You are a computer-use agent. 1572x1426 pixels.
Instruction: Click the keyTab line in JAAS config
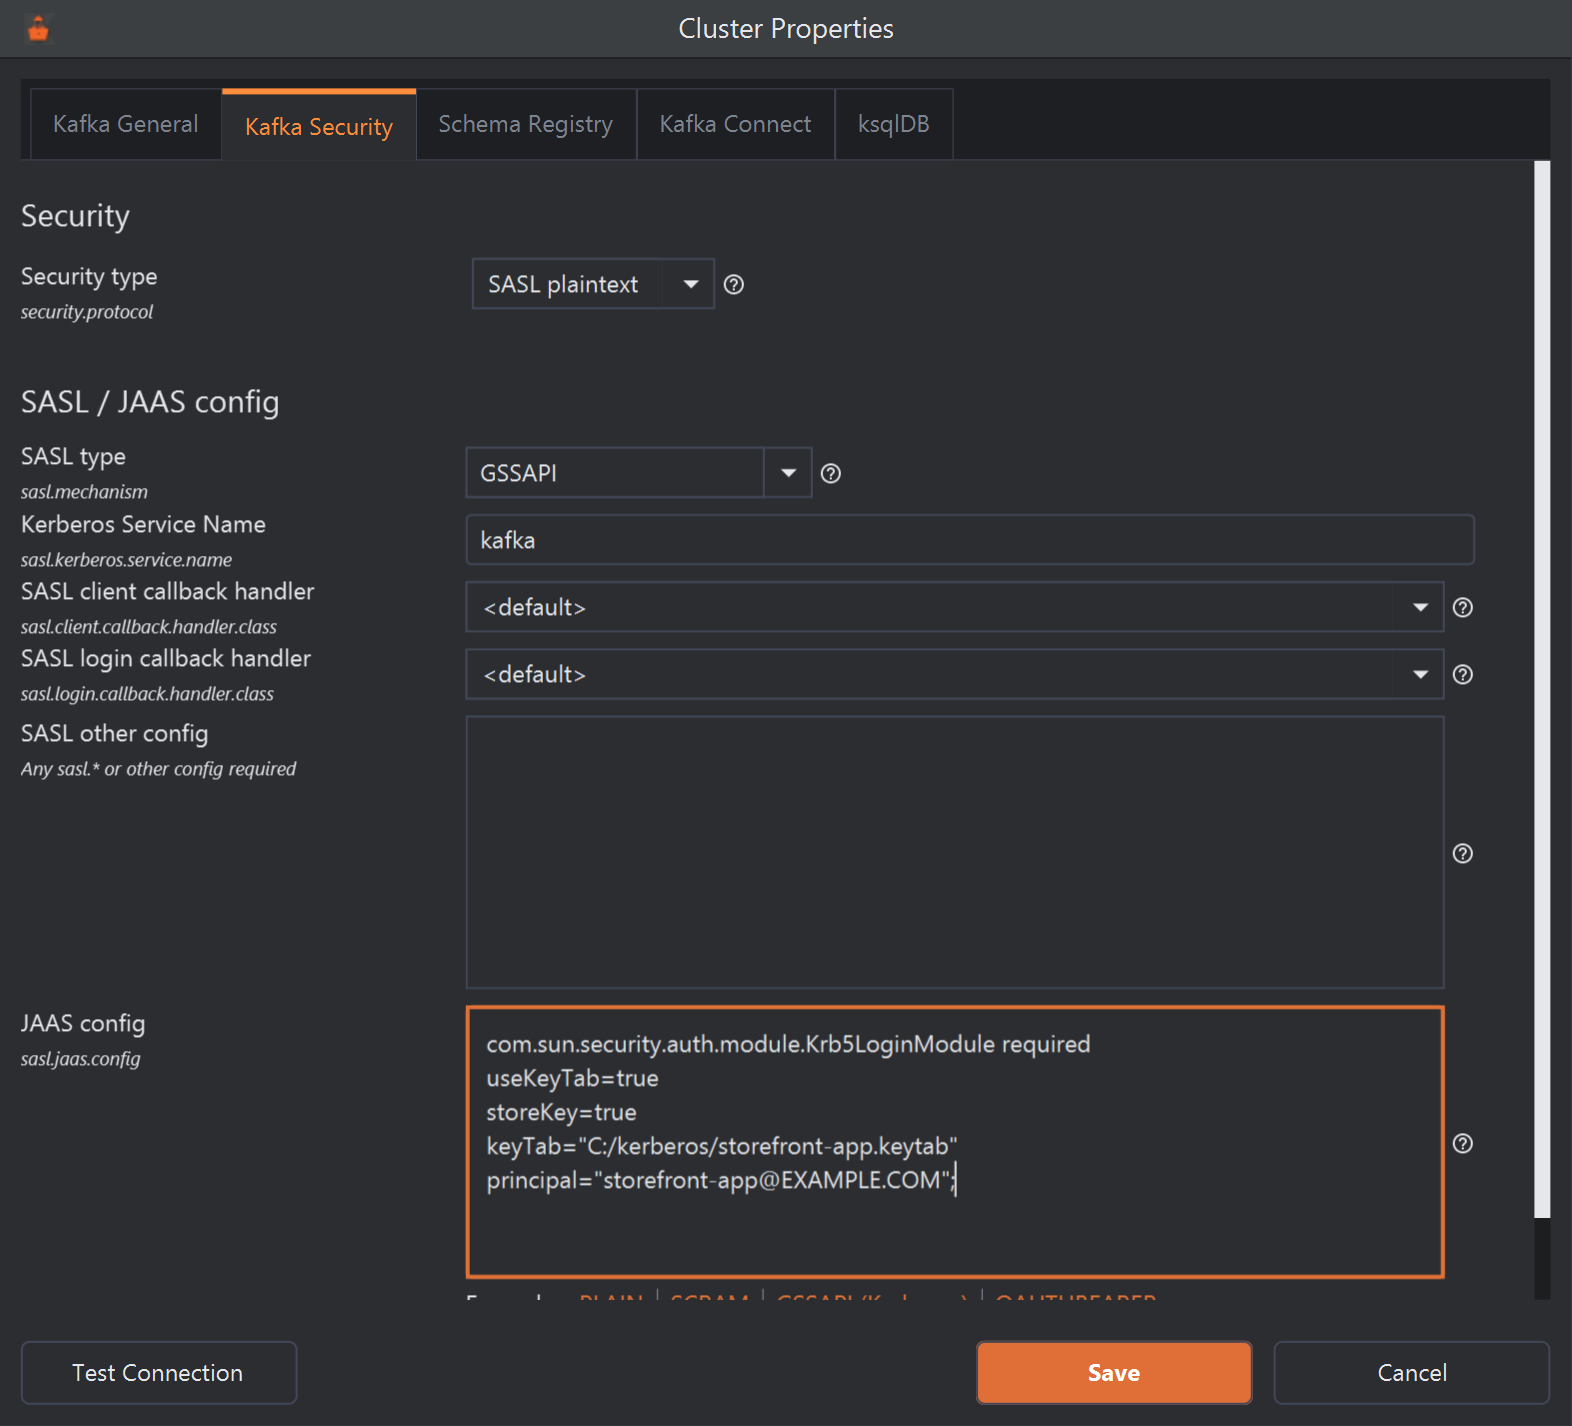722,1146
